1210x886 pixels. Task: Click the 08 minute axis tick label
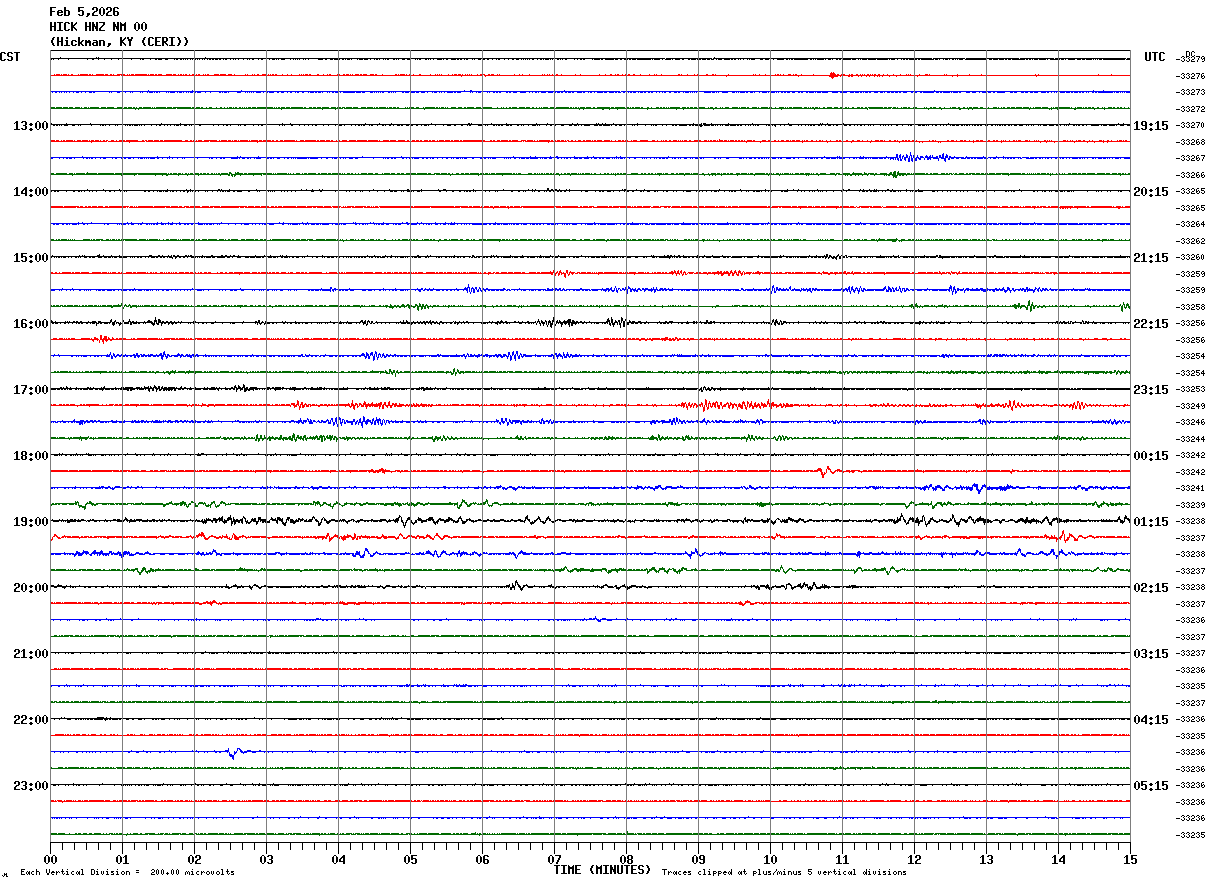627,859
